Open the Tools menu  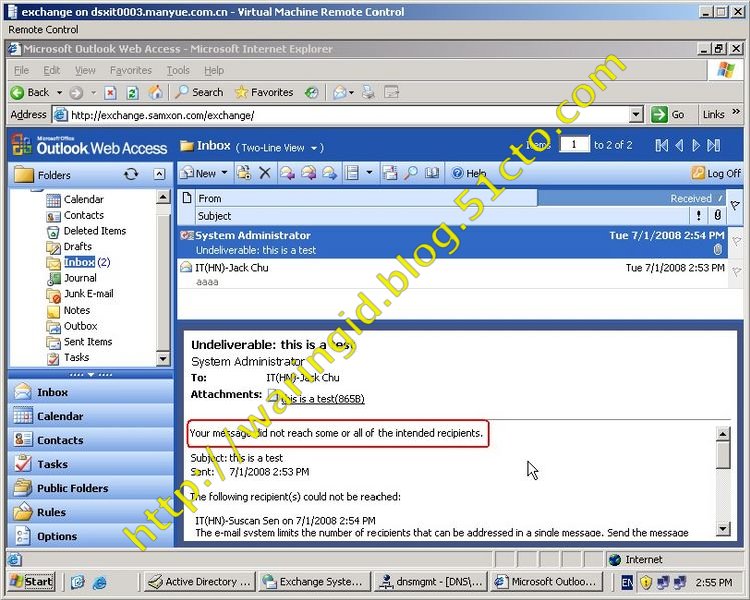tap(178, 71)
